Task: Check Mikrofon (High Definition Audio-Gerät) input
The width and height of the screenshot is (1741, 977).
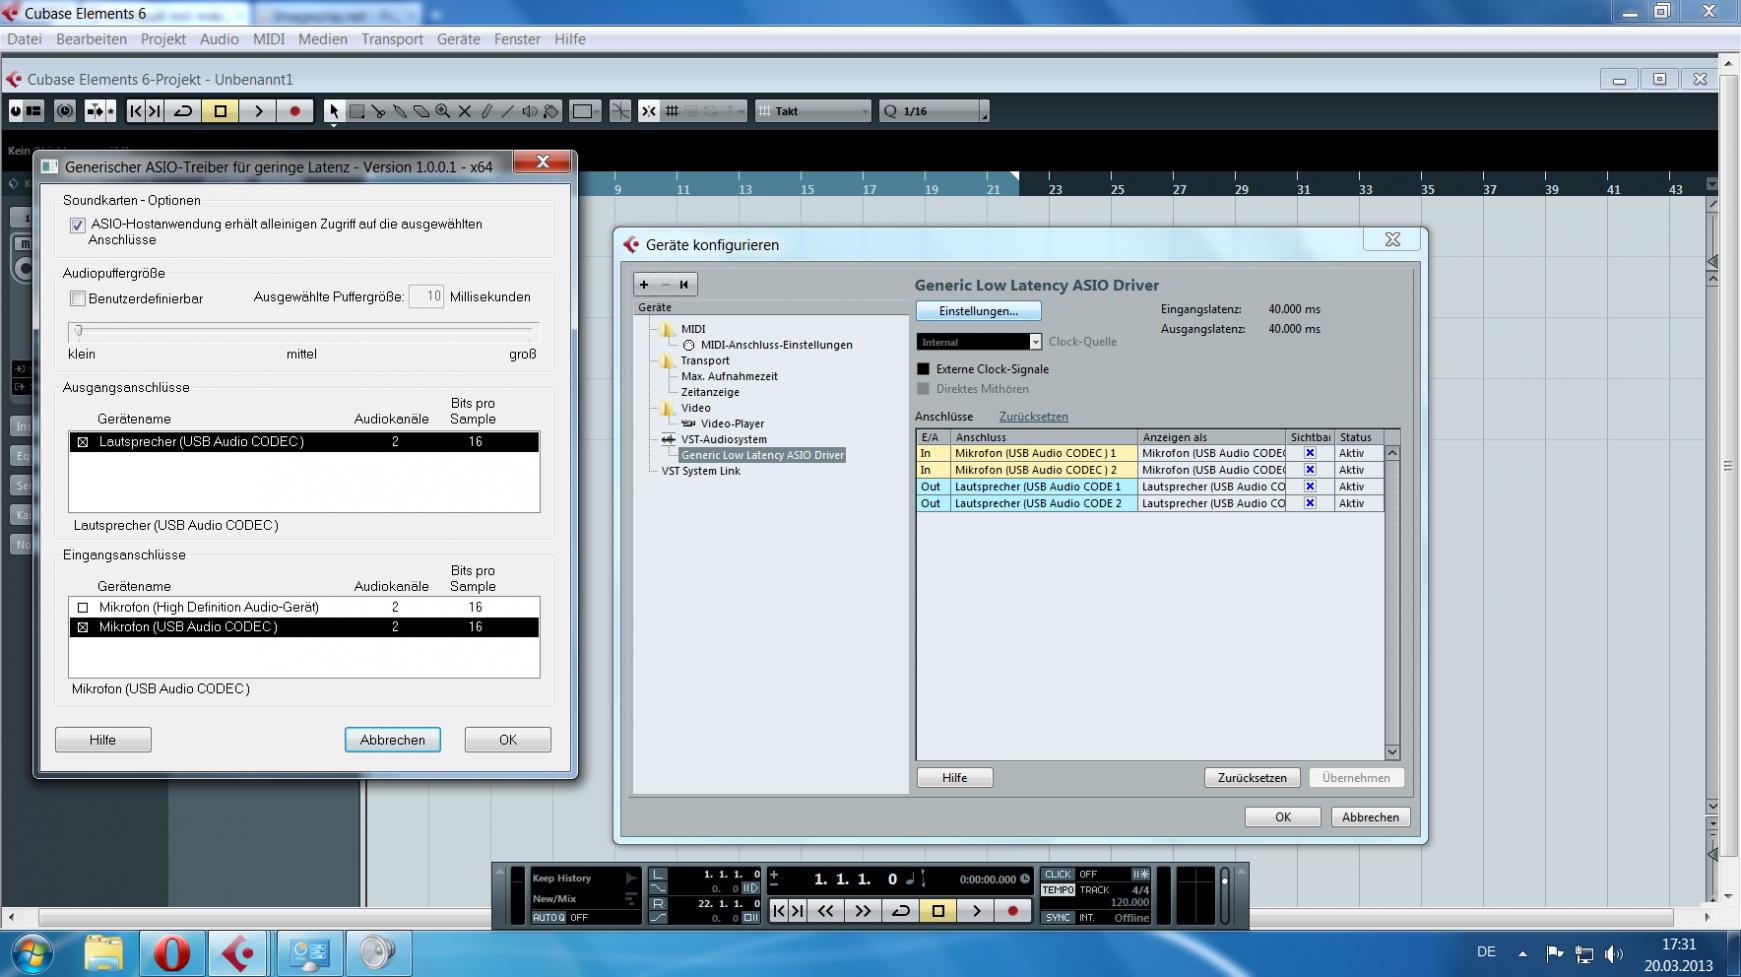Action: [83, 607]
